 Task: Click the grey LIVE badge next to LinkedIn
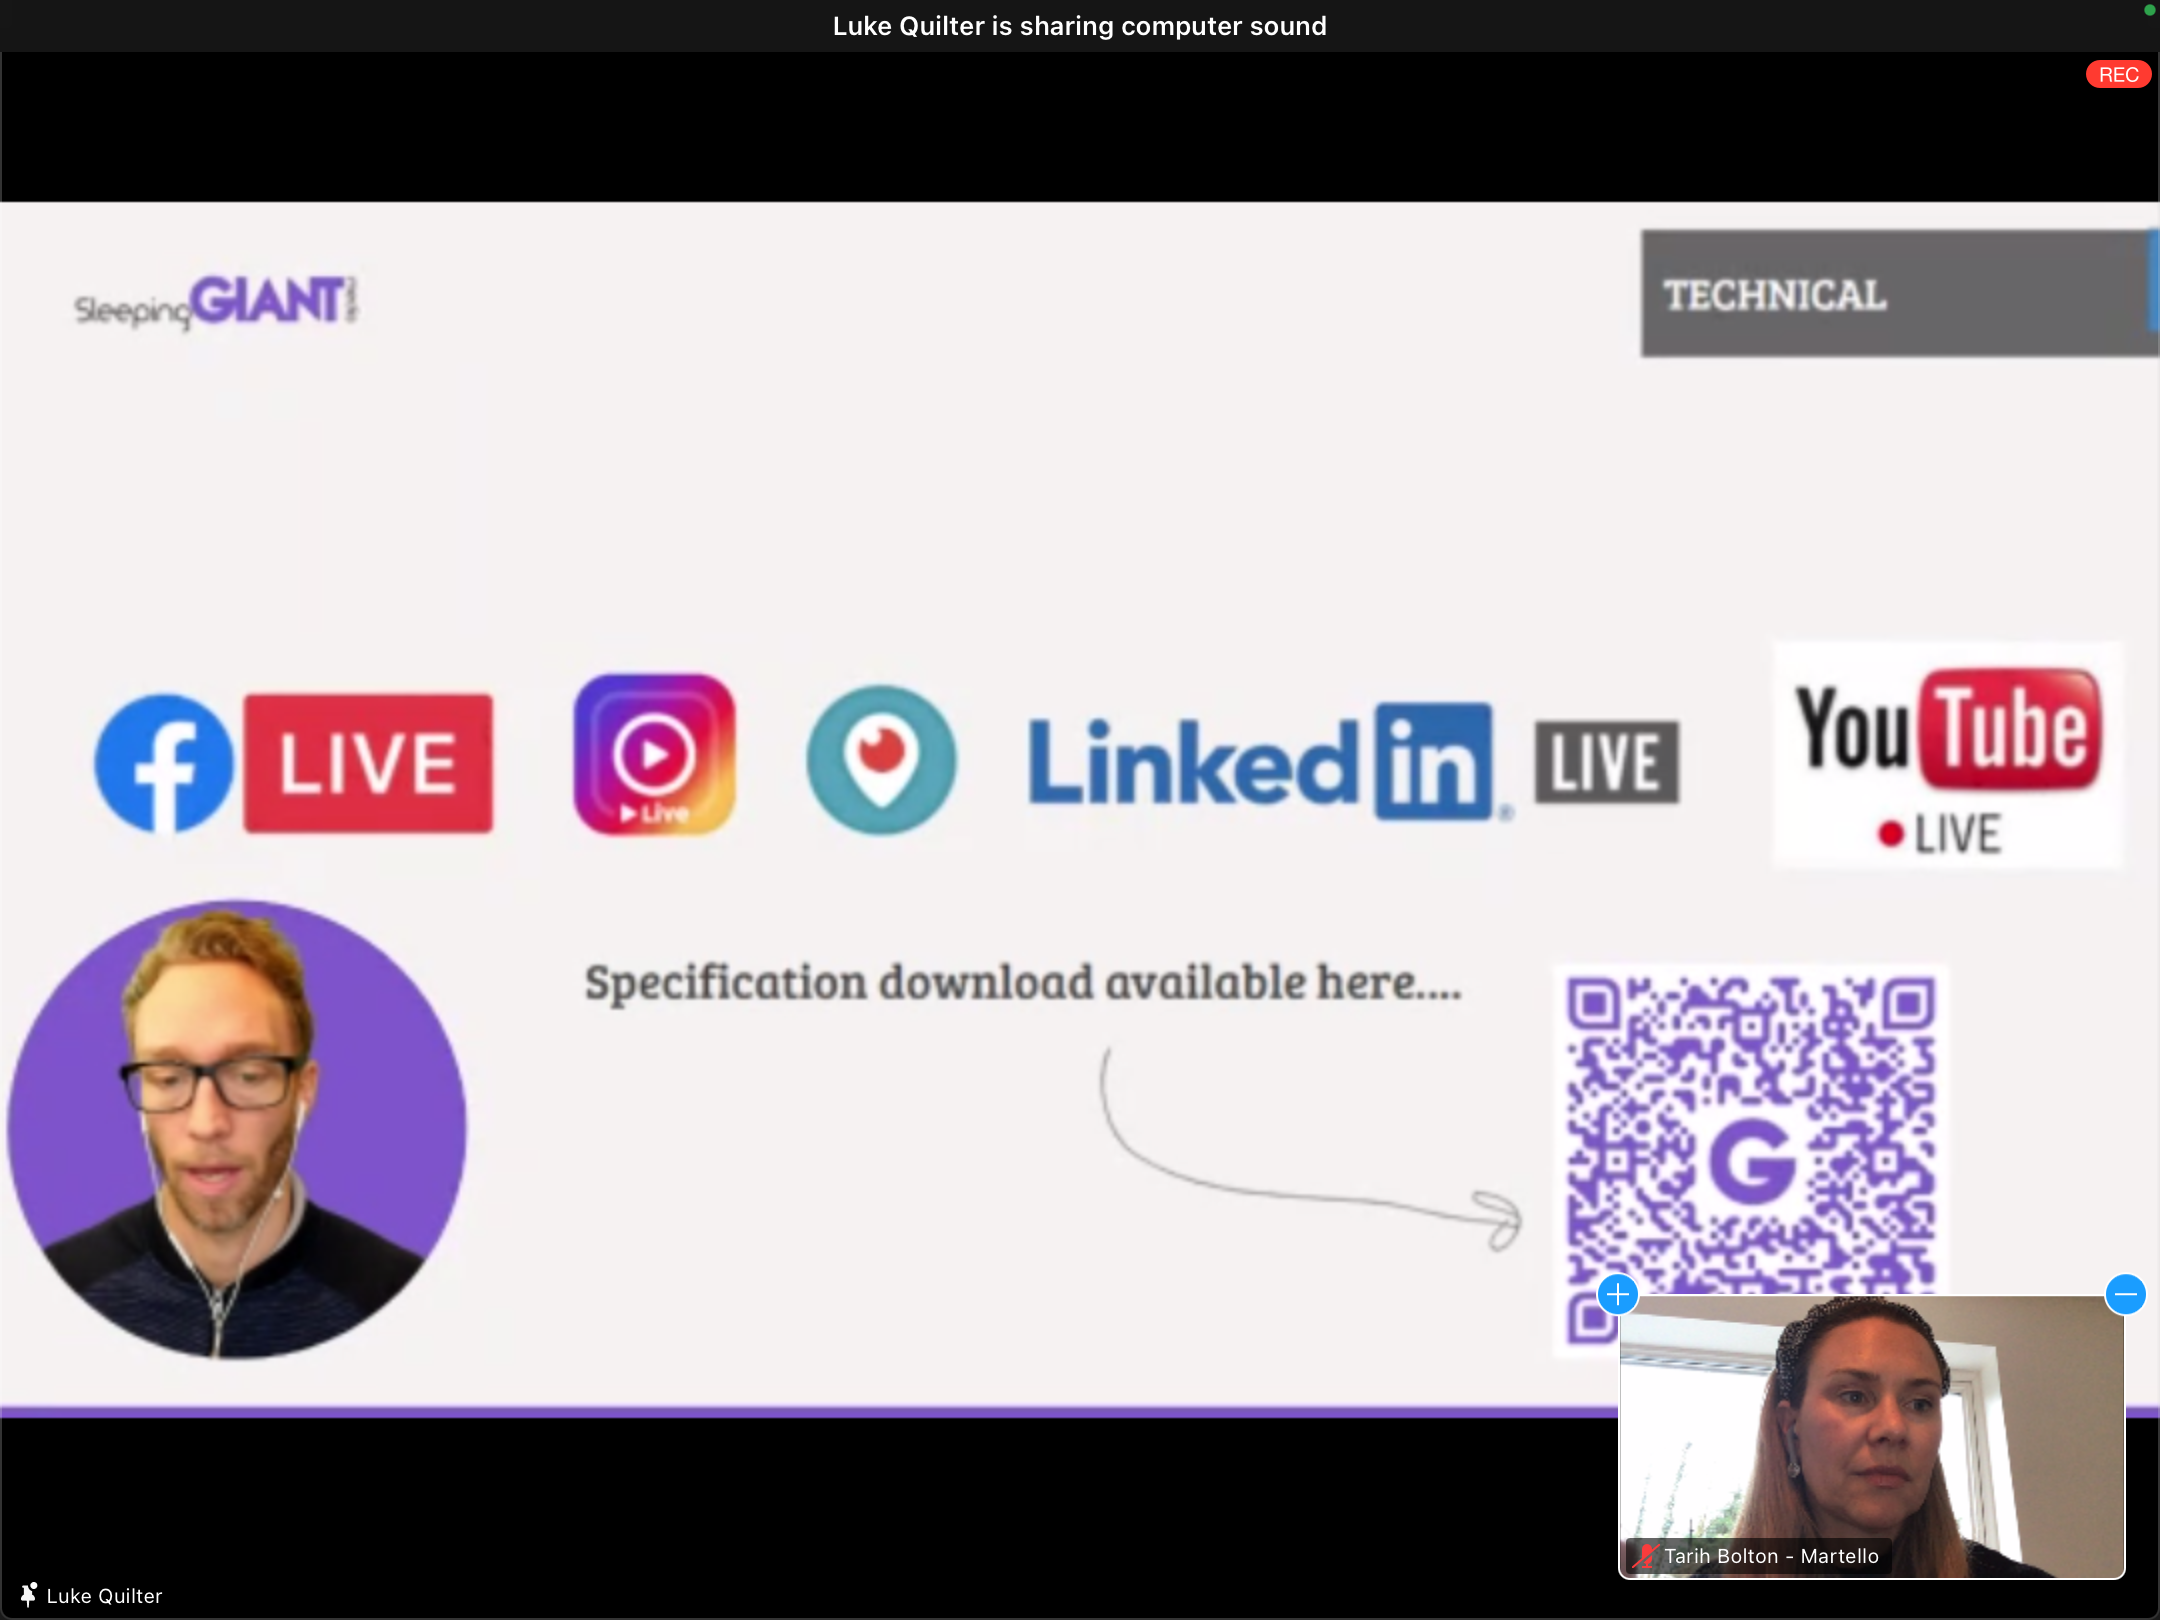click(1607, 762)
